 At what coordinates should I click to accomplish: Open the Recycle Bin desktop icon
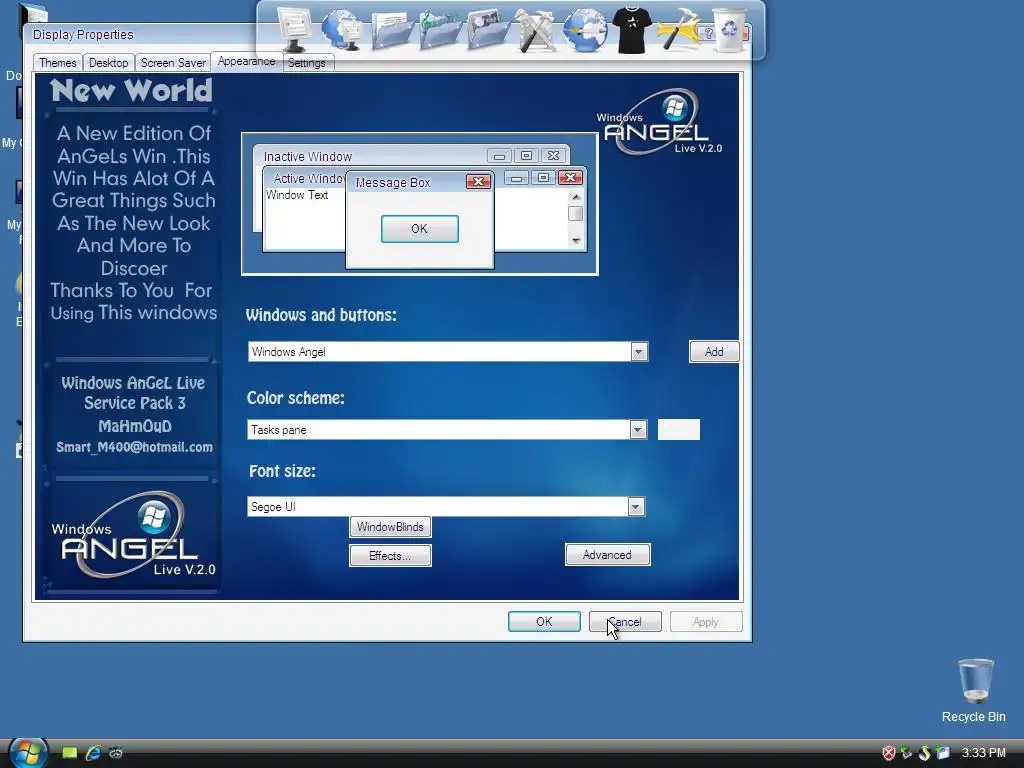(975, 691)
